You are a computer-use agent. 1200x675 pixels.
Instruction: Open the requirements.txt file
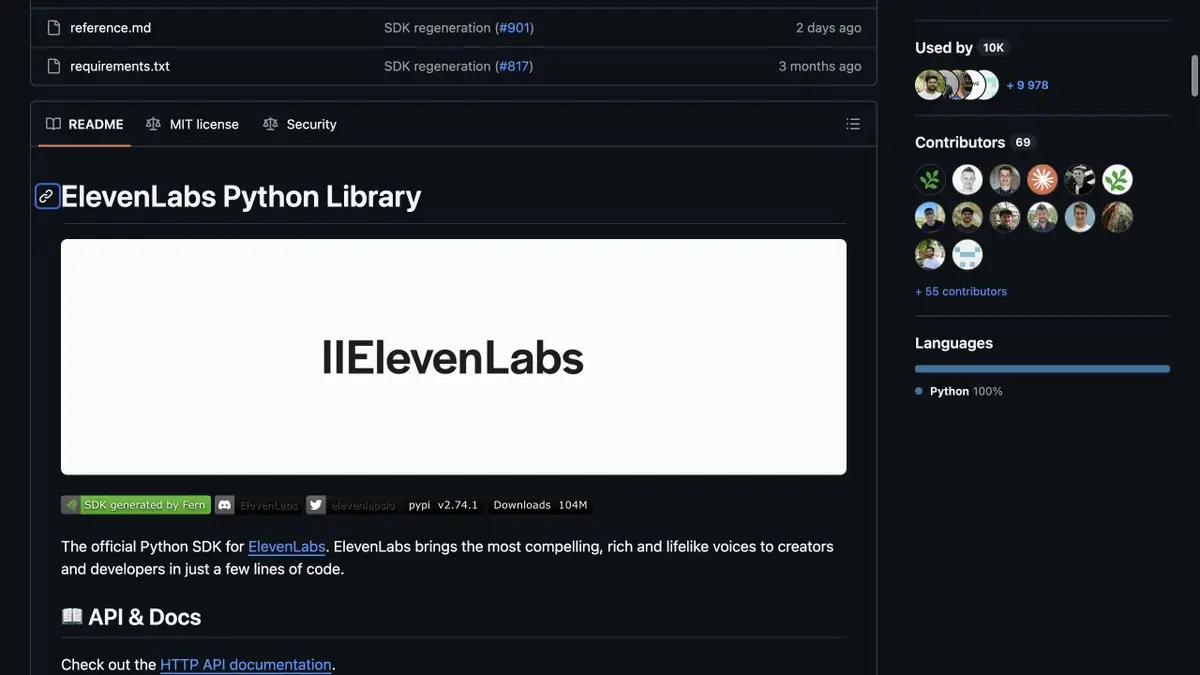tap(120, 66)
